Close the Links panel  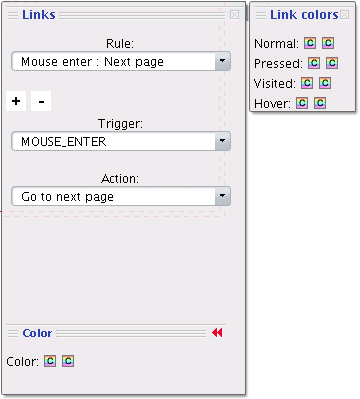(234, 15)
